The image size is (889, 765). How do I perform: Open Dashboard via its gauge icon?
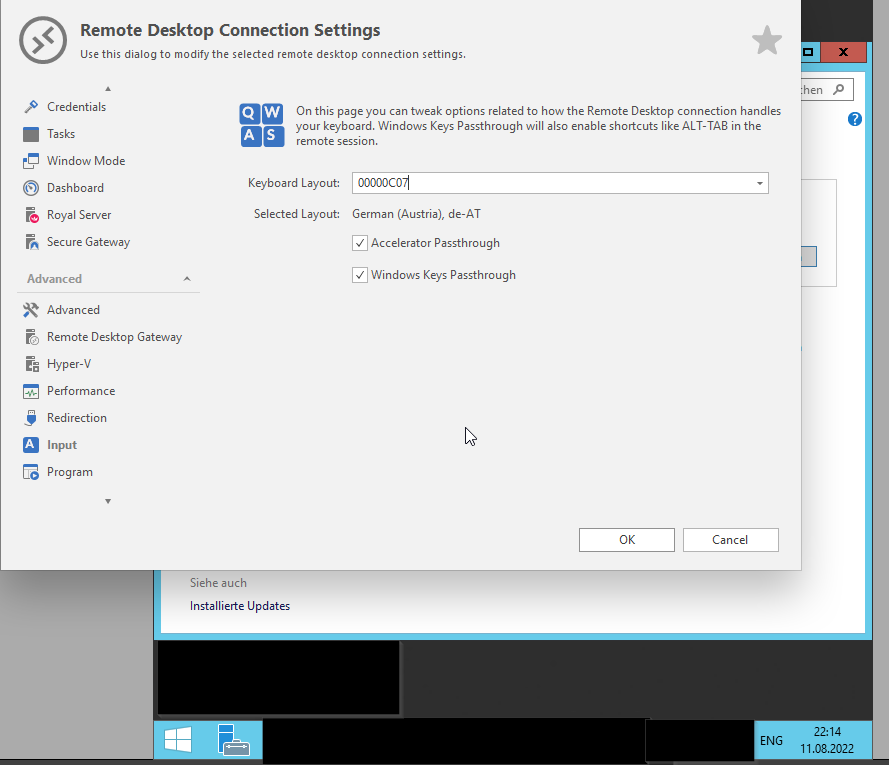pos(30,188)
